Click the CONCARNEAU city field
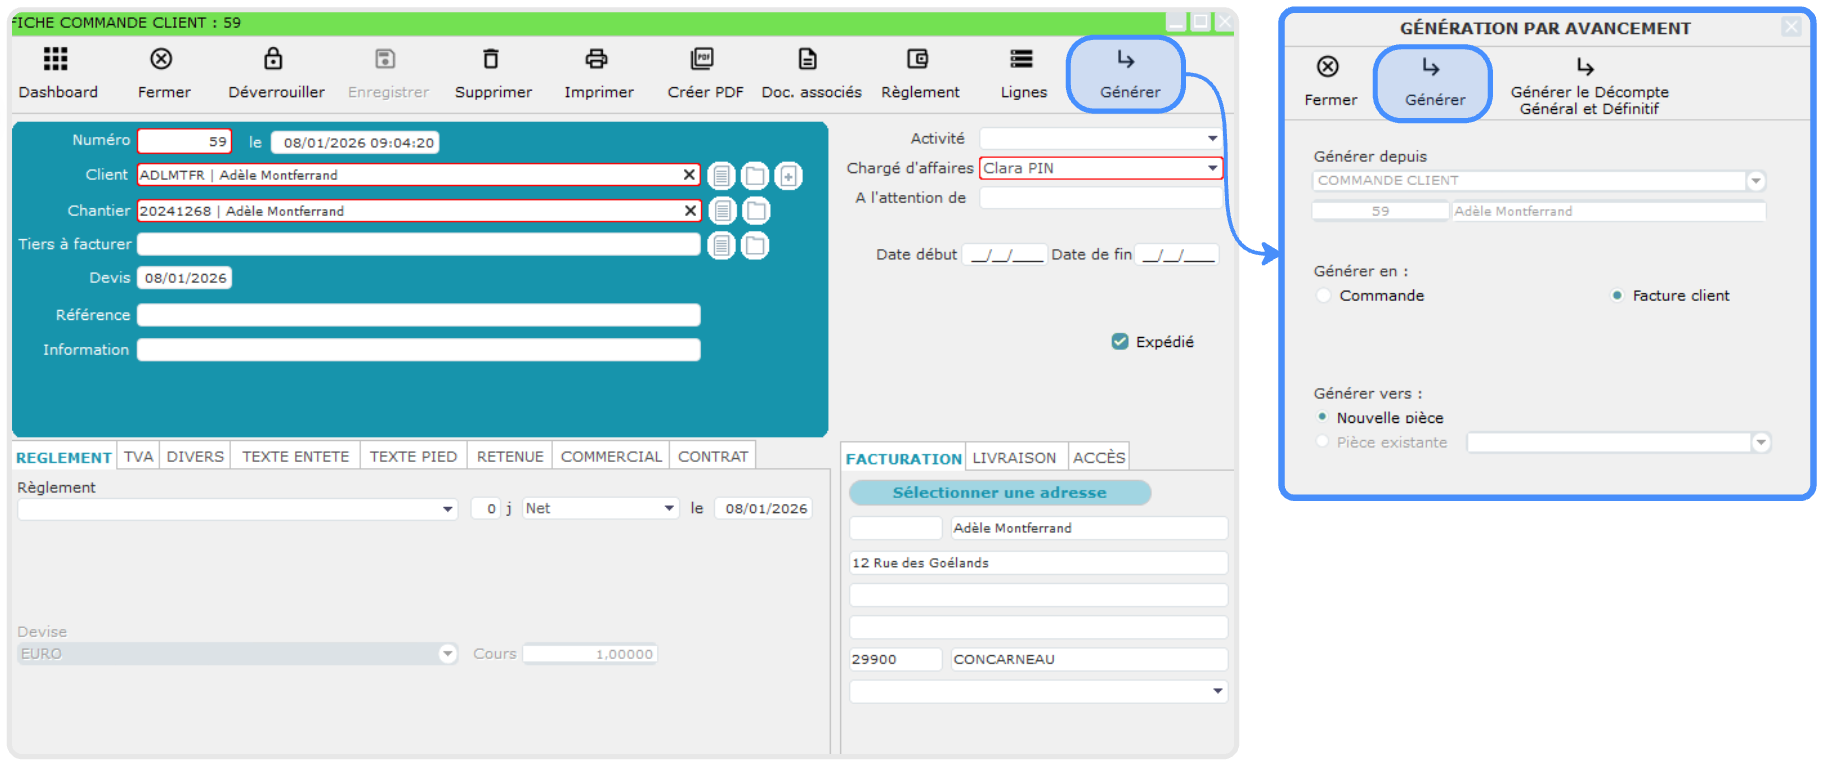Image resolution: width=1825 pixels, height=767 pixels. [x=1089, y=659]
